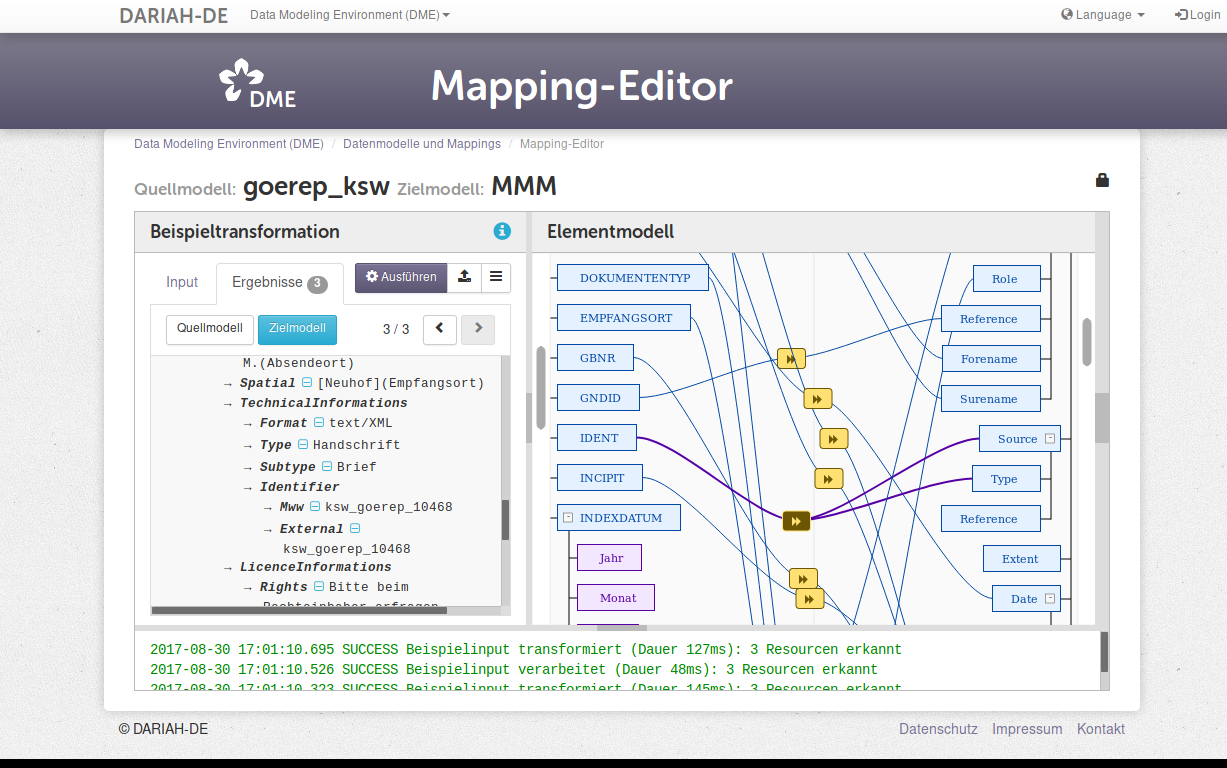Open the list menu icon next to upload
The width and height of the screenshot is (1227, 768).
496,277
